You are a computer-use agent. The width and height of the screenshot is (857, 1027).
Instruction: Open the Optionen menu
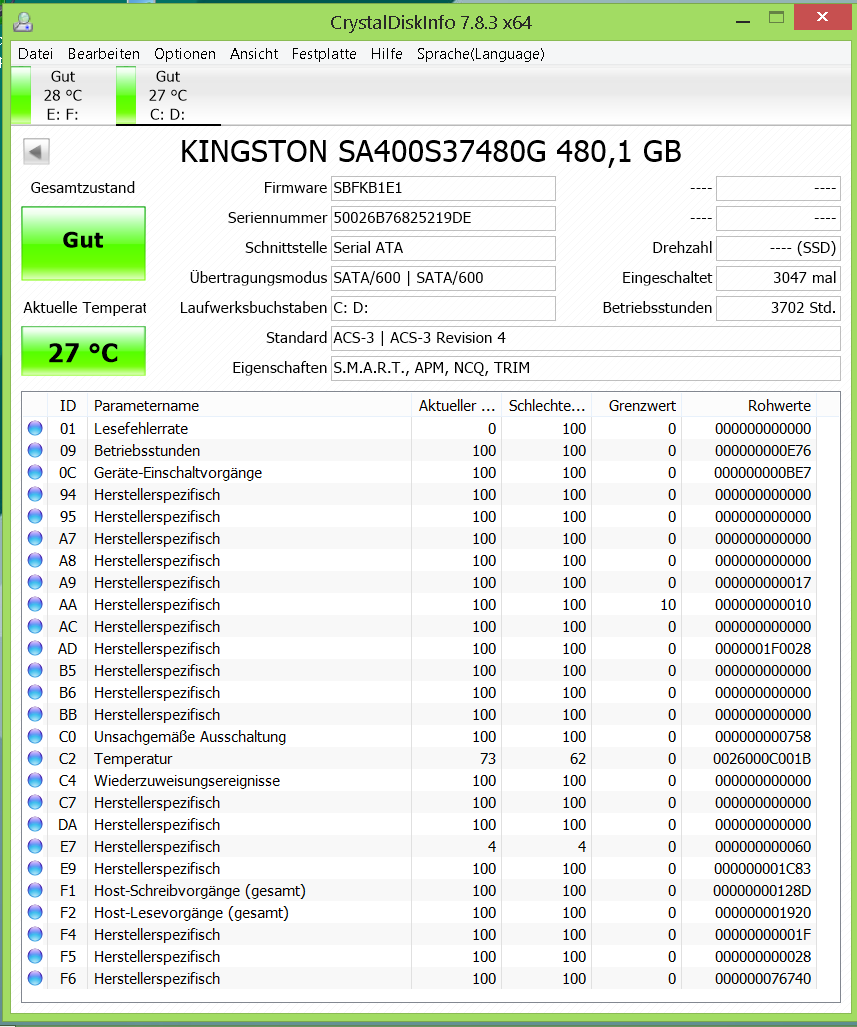click(x=185, y=54)
